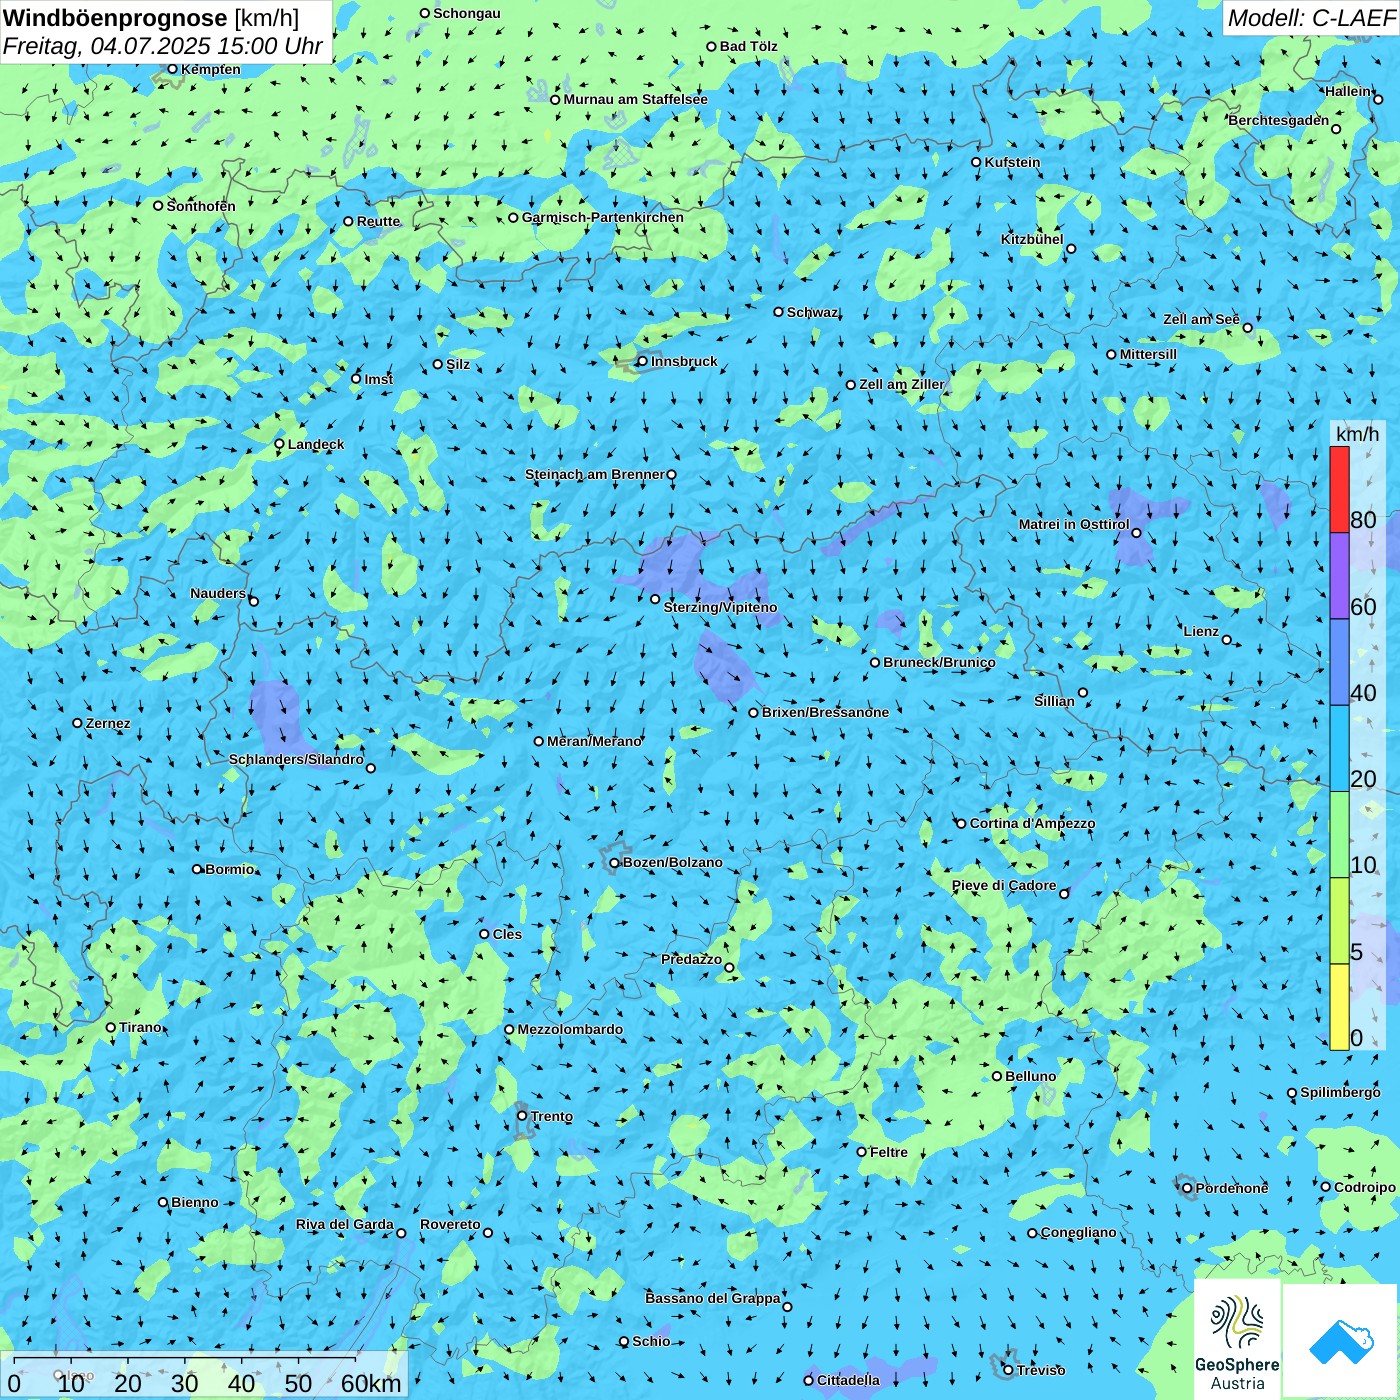Click the Pieve di Cadore label
The width and height of the screenshot is (1400, 1400).
[x=1004, y=885]
